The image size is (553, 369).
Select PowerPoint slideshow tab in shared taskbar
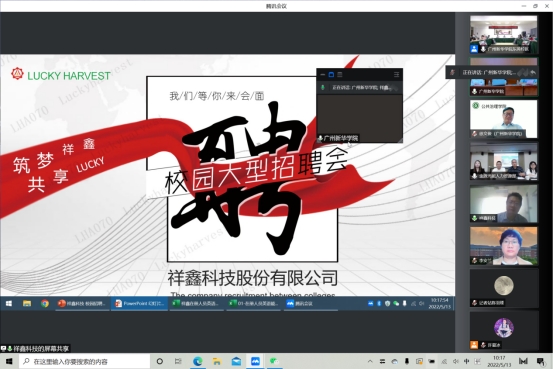[x=140, y=303]
